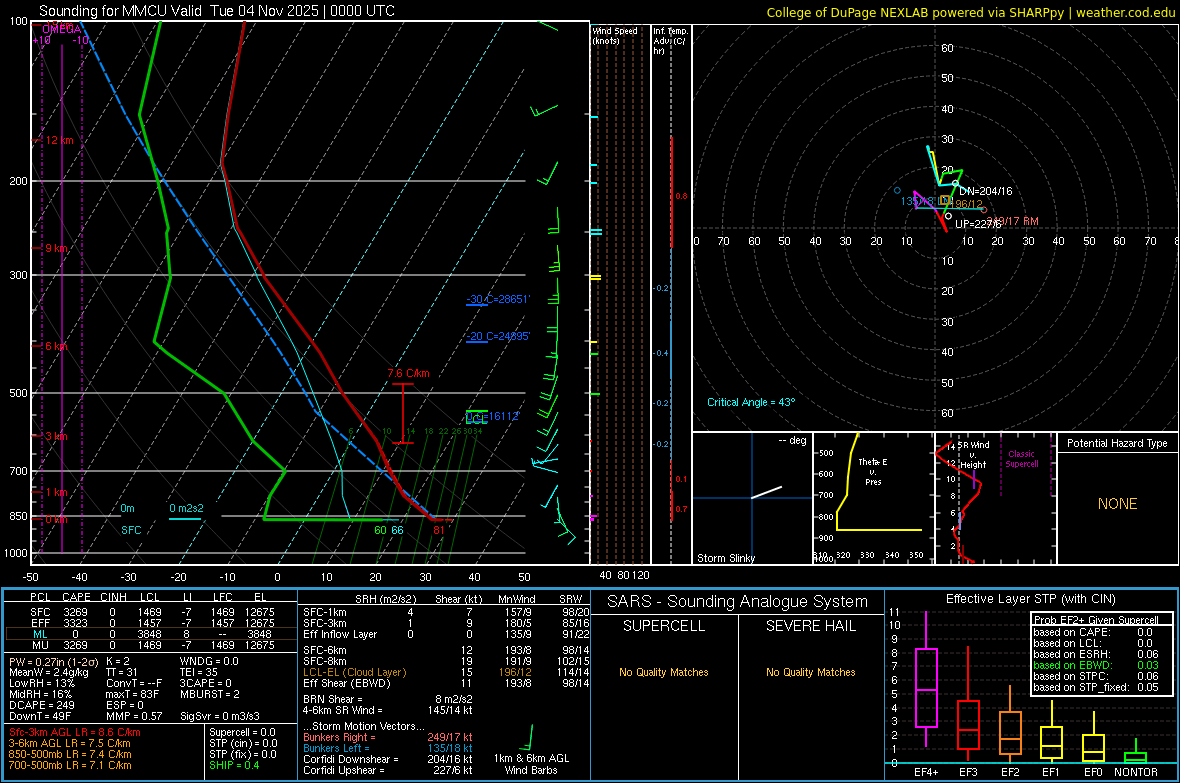Select the 'Eff Shear (EBWD)' row

446,684
